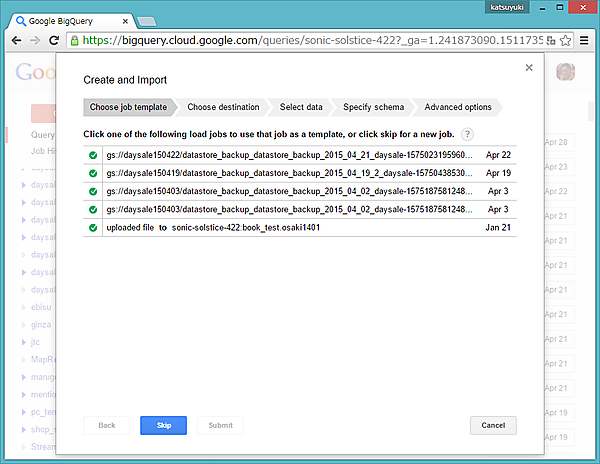The image size is (600, 464).
Task: Go to Advanced options step
Action: point(457,107)
